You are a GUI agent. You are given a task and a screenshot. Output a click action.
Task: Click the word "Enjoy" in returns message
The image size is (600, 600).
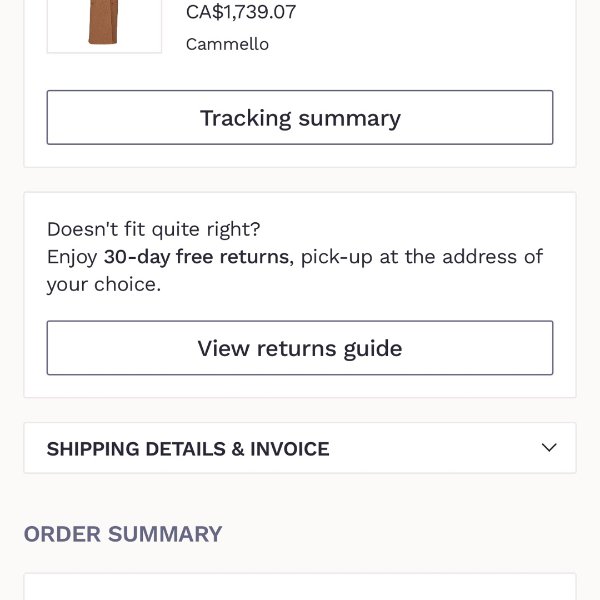(x=72, y=257)
